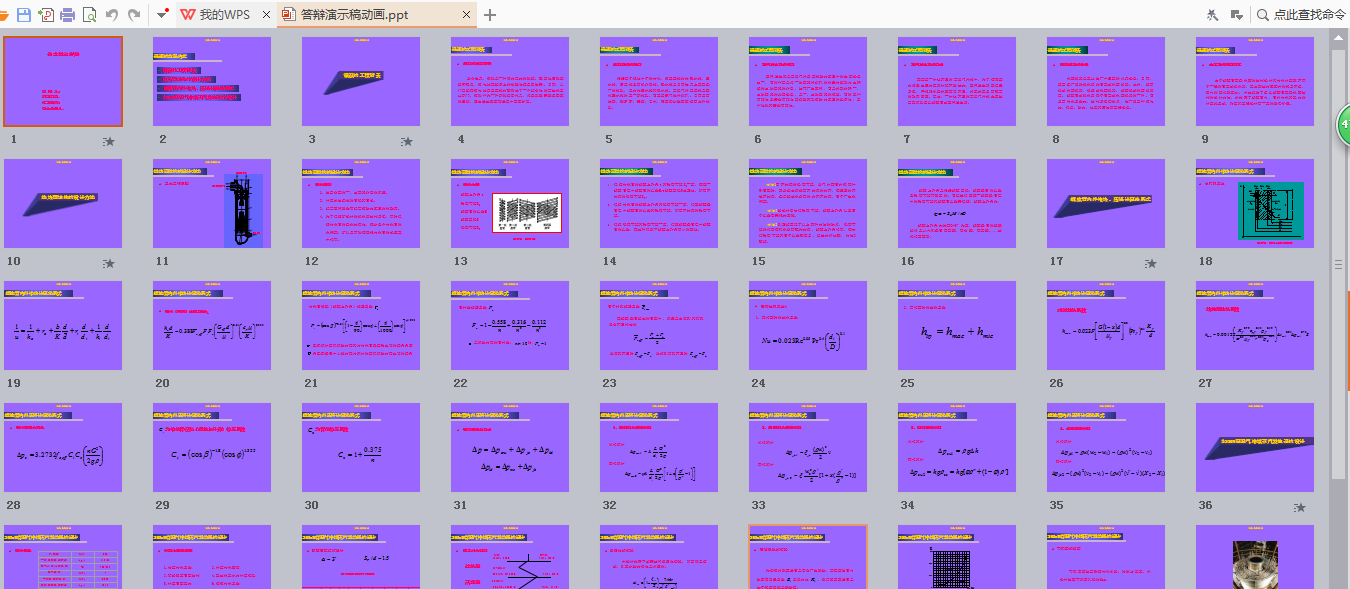Save the presentation with the floppy disk icon
Viewport: 1350px width, 589px height.
22,15
